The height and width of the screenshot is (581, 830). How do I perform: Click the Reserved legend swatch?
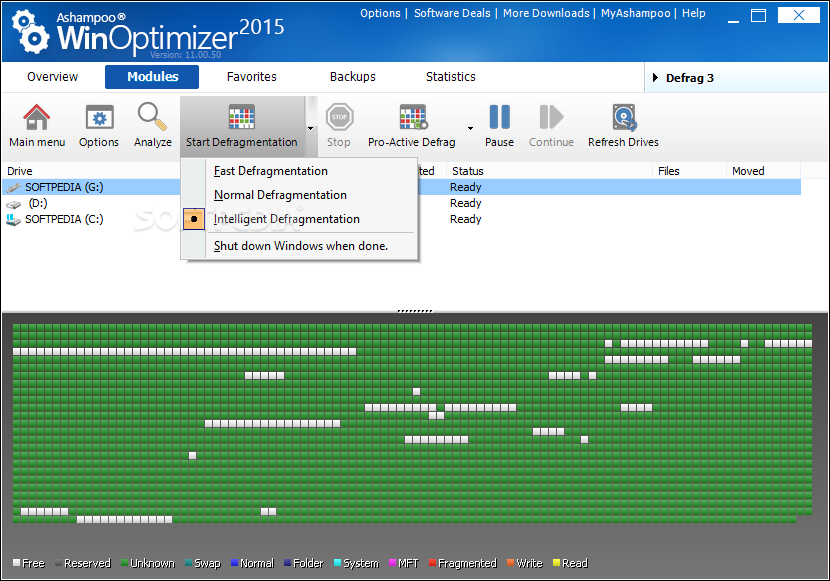(x=58, y=562)
